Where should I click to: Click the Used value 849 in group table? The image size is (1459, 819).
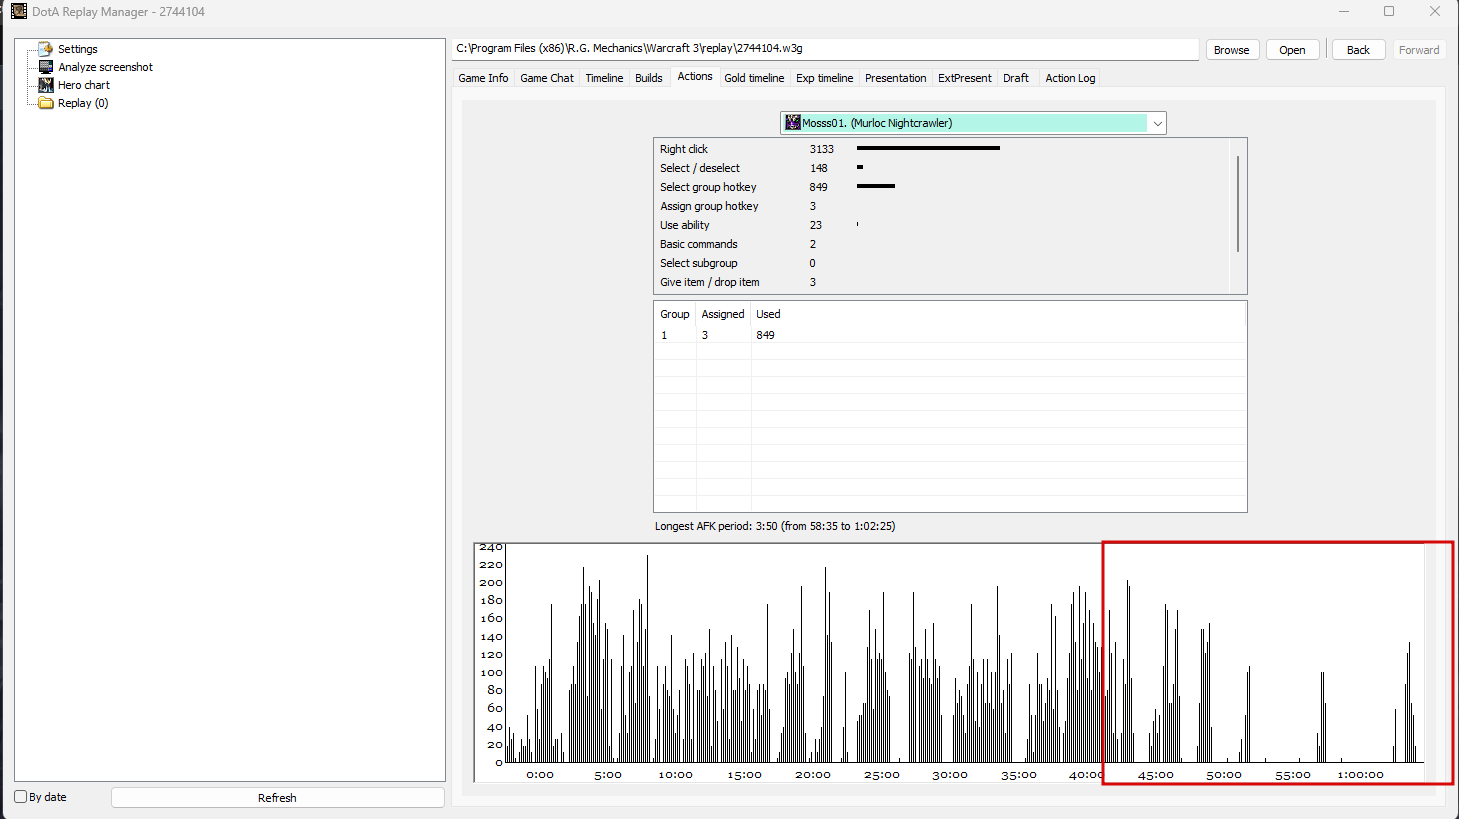(x=765, y=335)
